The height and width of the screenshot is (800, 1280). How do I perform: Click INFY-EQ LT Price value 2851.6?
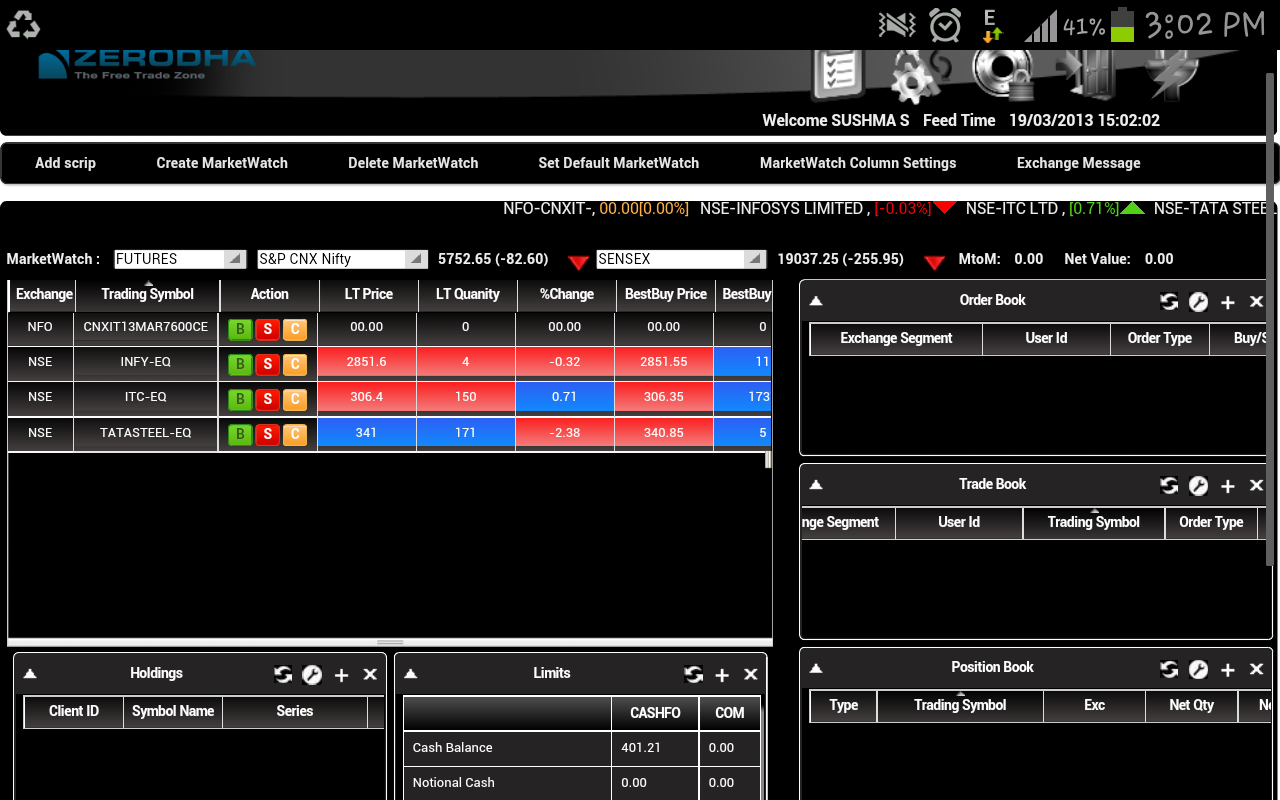[x=367, y=362]
